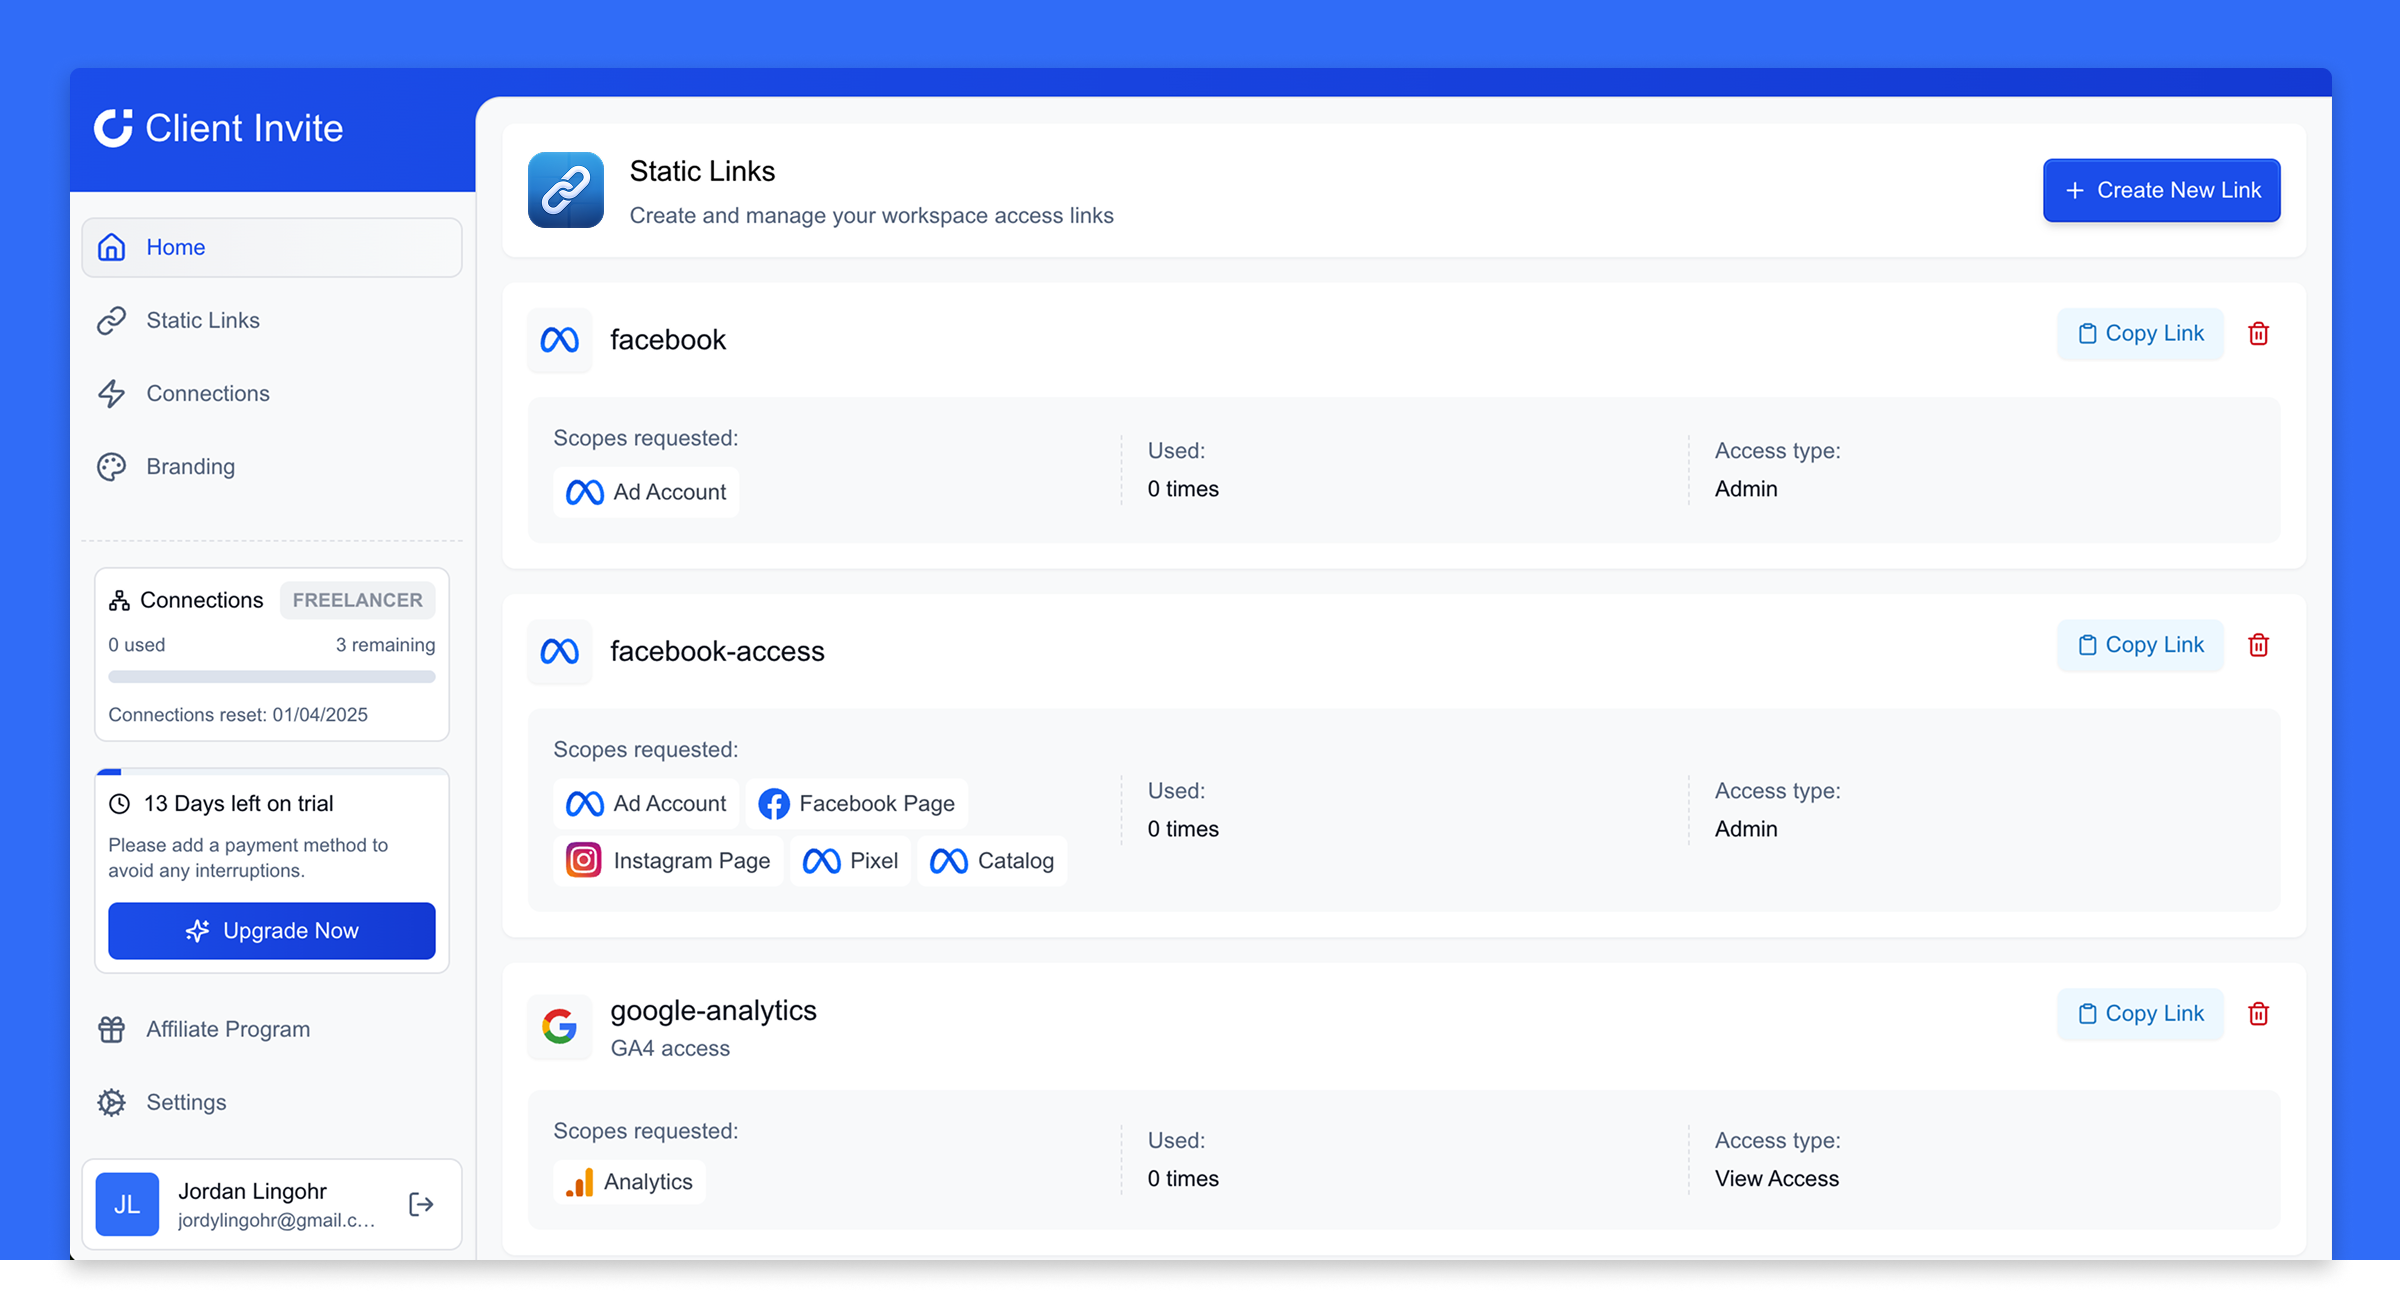Click the Upgrade Now button

271,930
